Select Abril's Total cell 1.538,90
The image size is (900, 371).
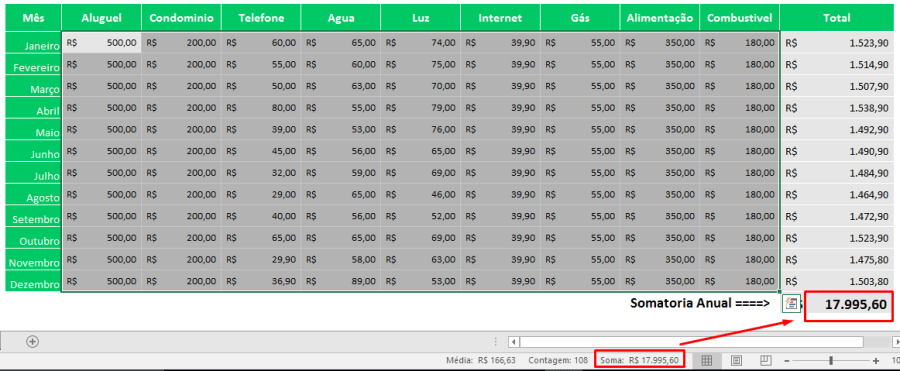coord(837,108)
